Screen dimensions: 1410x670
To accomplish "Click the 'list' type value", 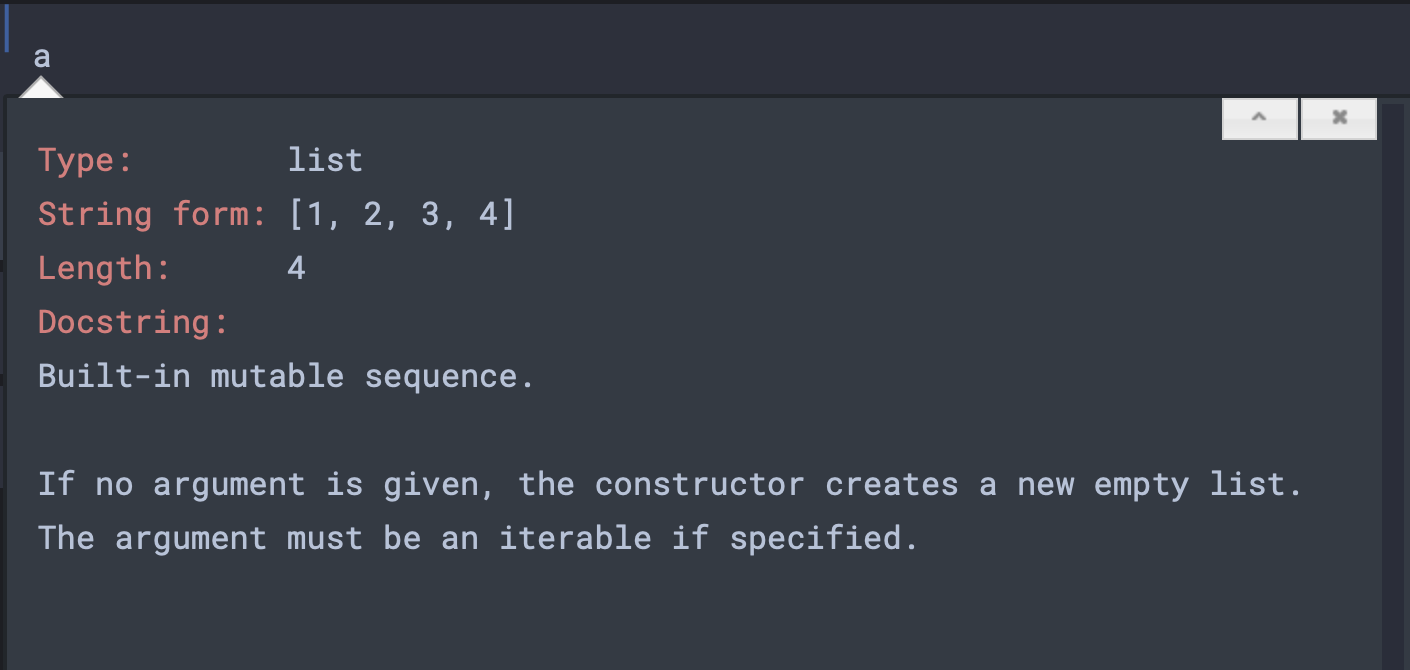I will point(325,160).
